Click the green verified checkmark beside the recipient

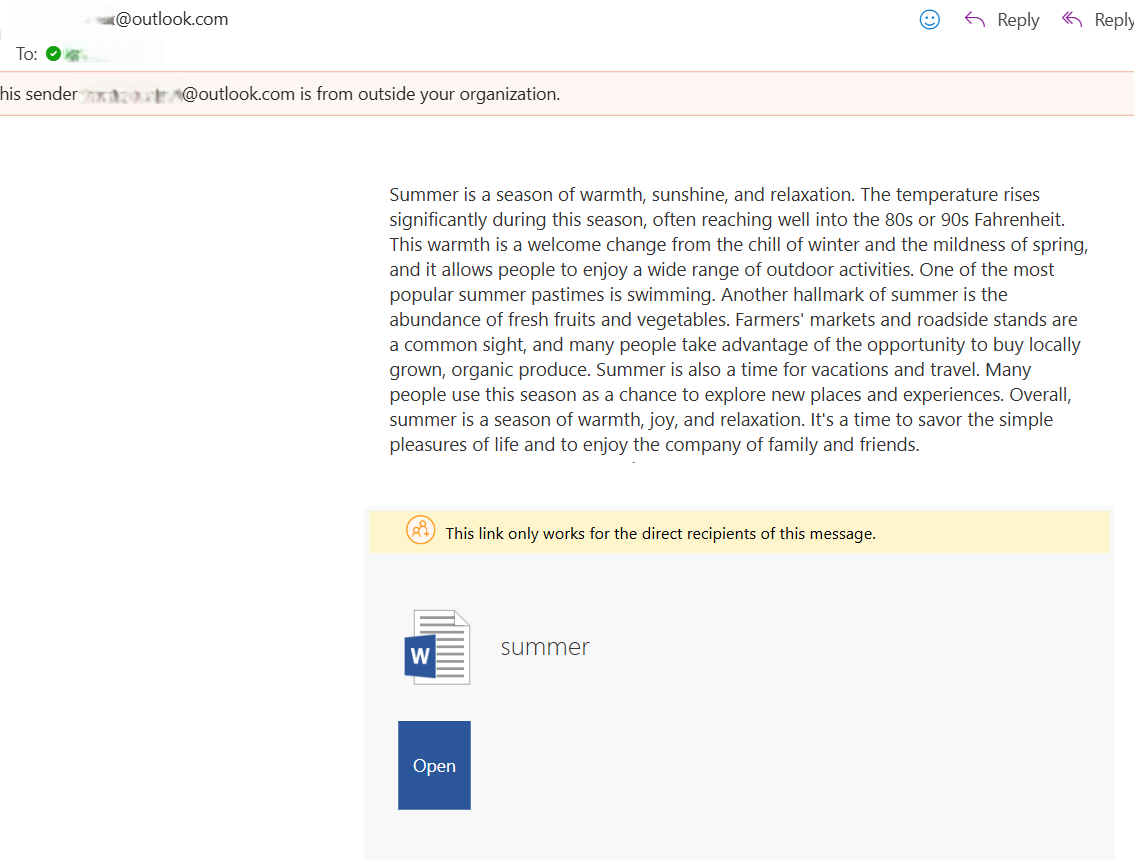(x=54, y=53)
